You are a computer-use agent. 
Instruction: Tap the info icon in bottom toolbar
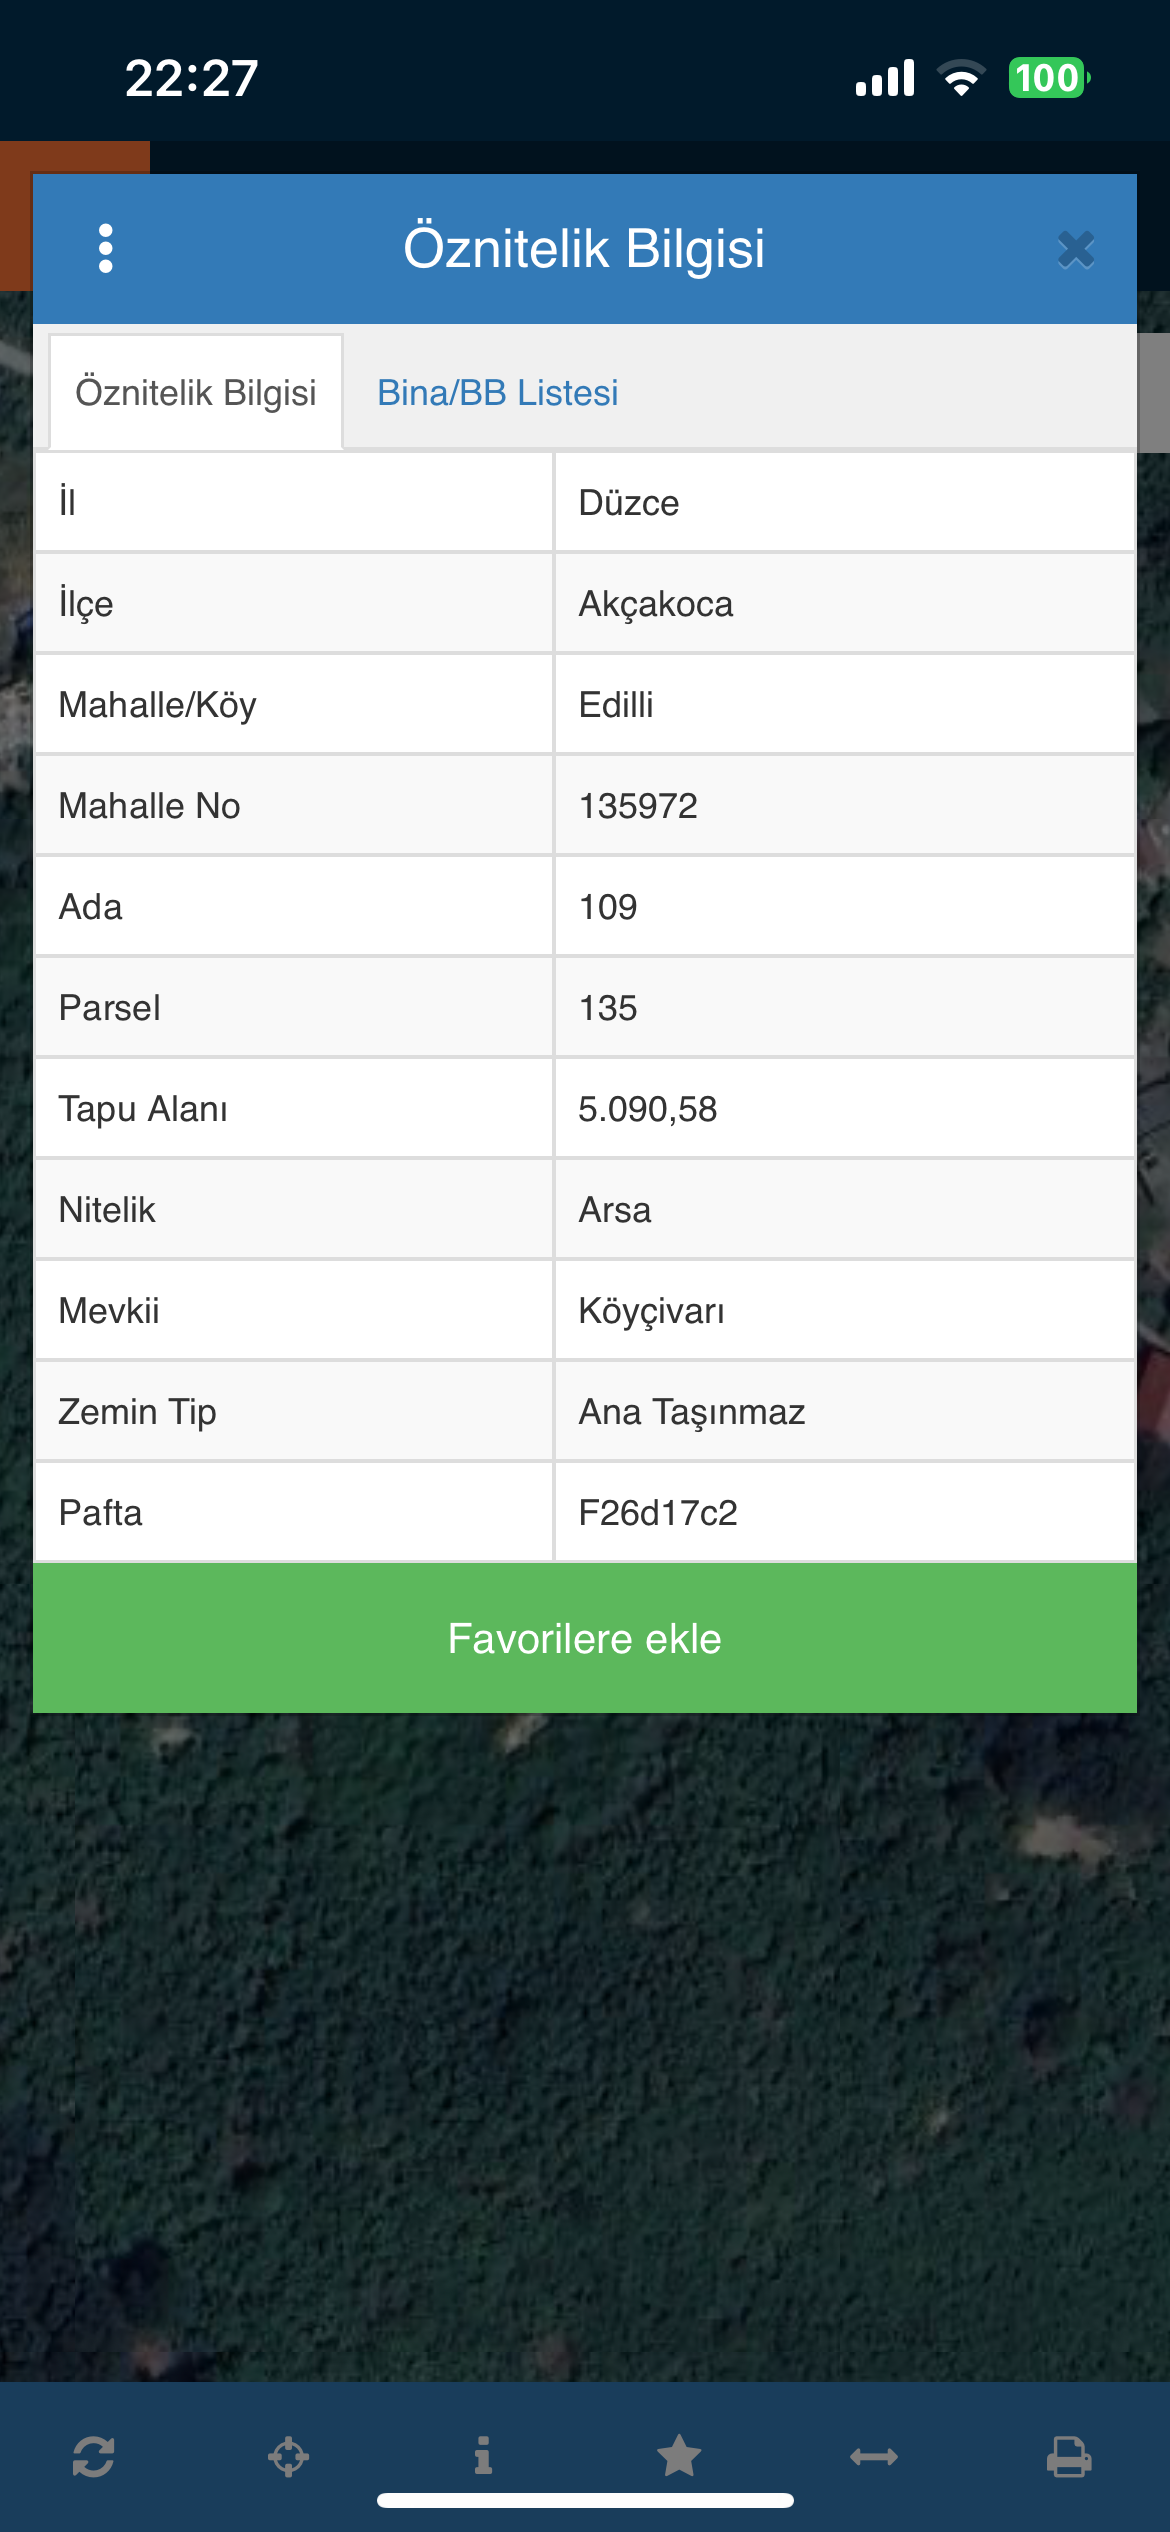483,2456
